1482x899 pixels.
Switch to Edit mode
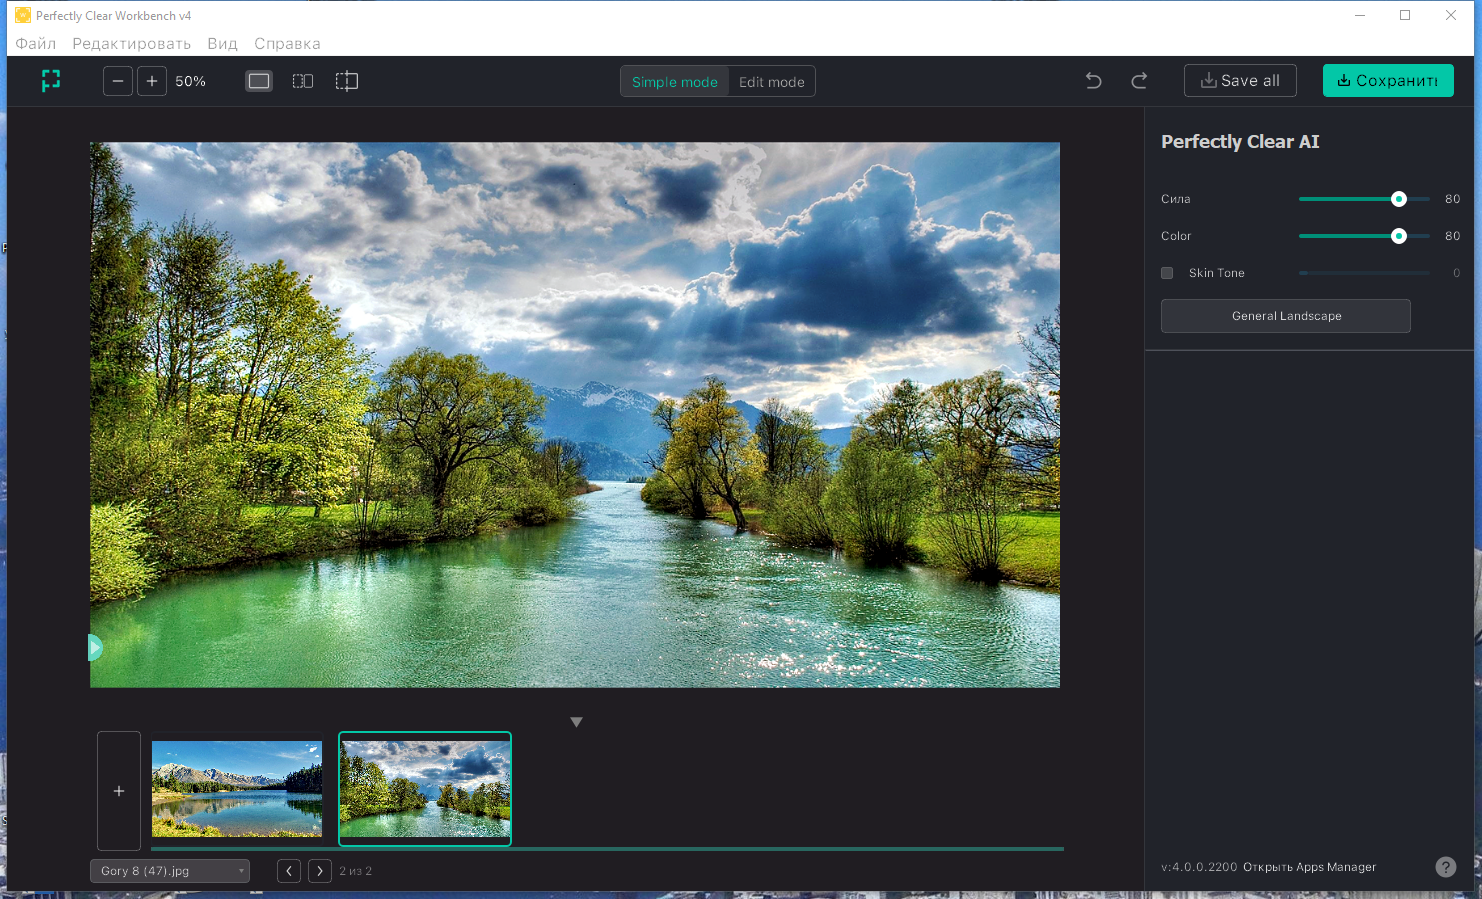coord(772,82)
